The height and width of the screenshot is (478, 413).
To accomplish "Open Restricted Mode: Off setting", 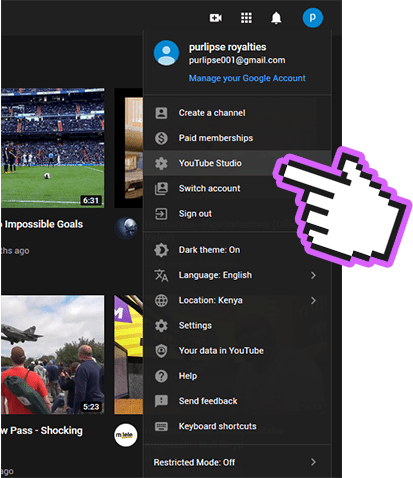I will click(237, 462).
